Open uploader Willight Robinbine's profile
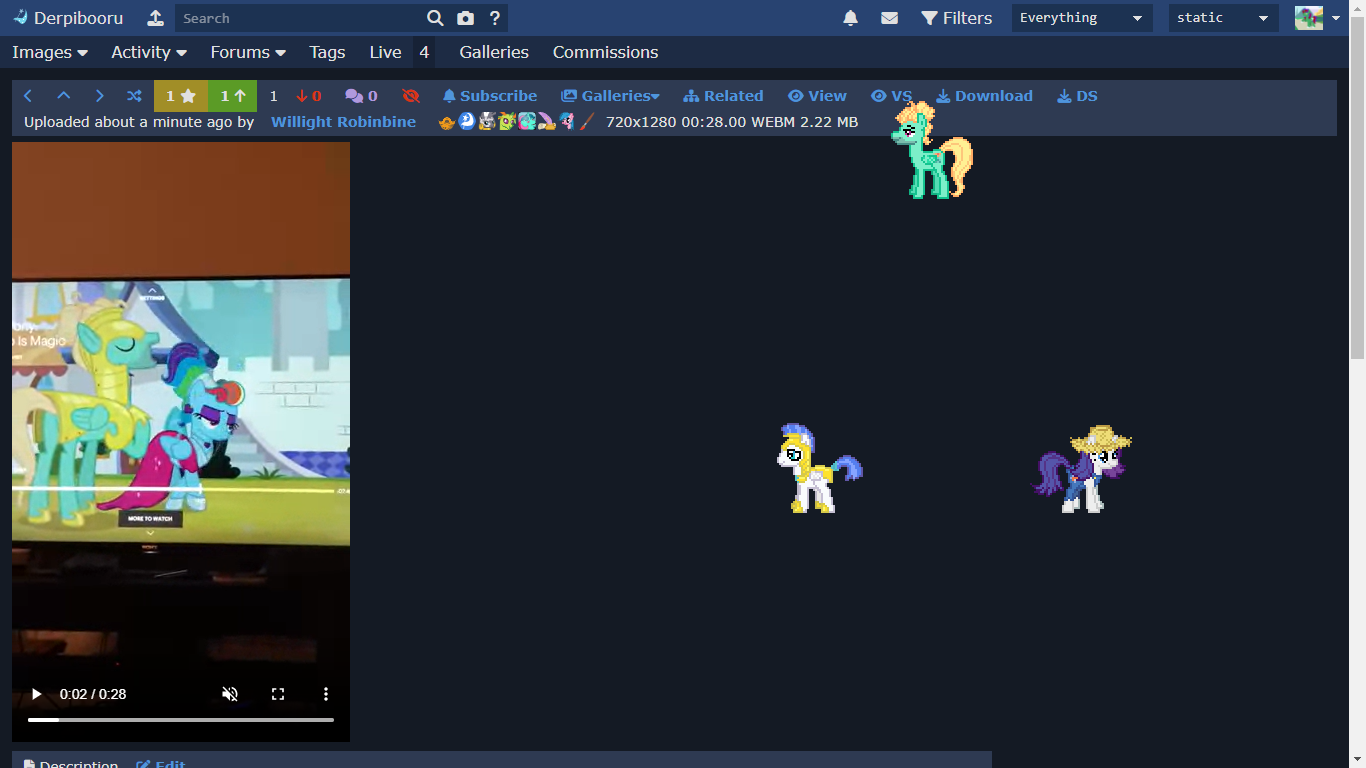This screenshot has height=768, width=1366. point(343,122)
